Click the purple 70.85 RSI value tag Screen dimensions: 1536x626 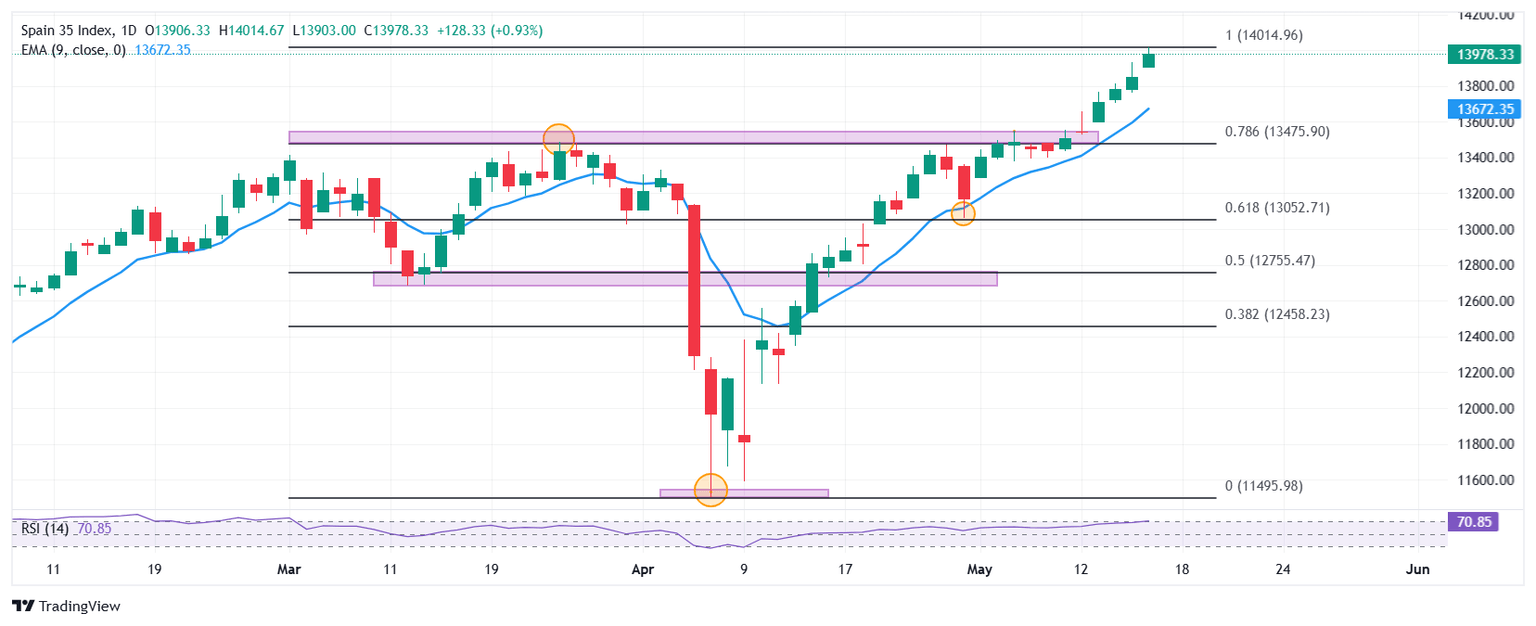pos(1472,521)
